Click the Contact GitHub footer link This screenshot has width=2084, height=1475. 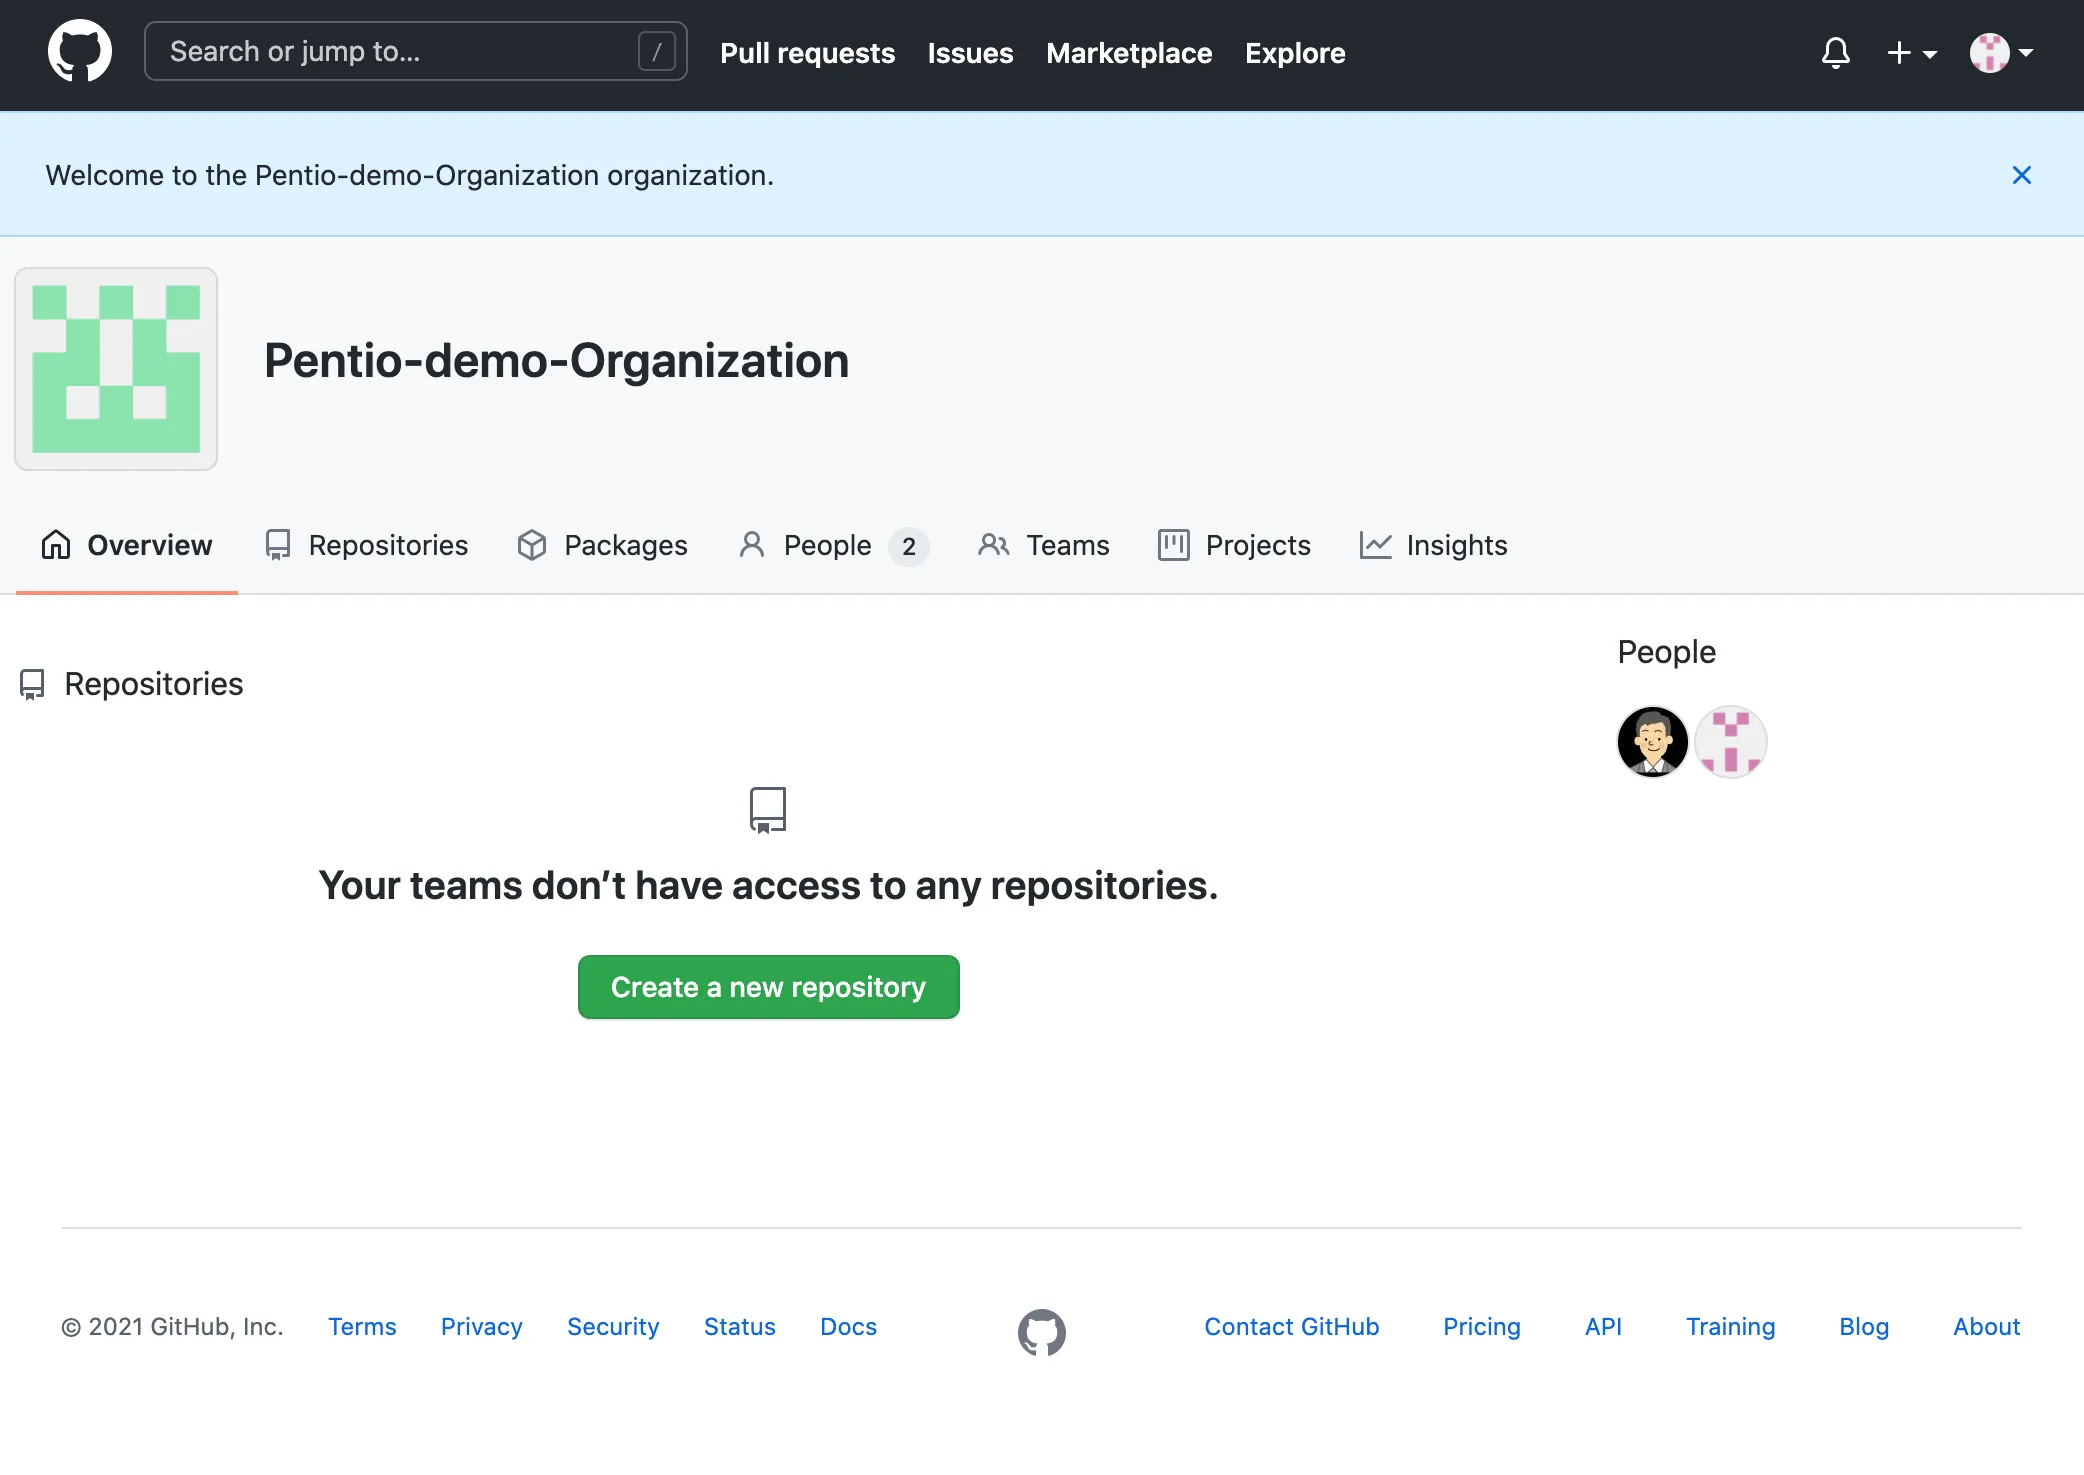point(1291,1326)
